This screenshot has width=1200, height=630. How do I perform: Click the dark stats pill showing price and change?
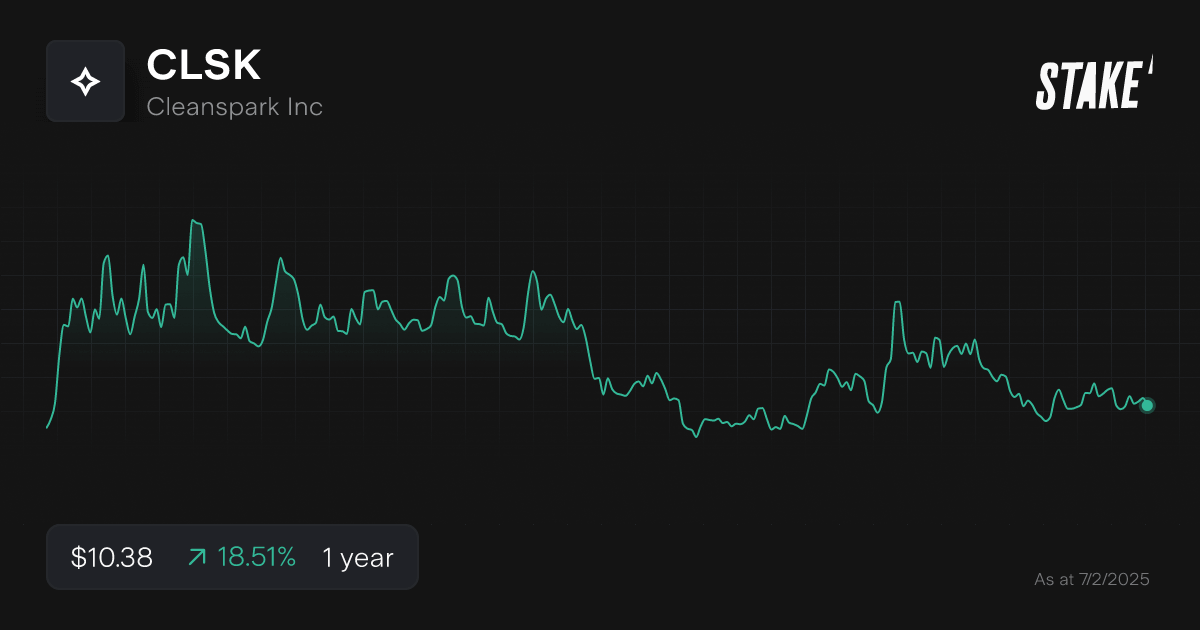pos(232,557)
